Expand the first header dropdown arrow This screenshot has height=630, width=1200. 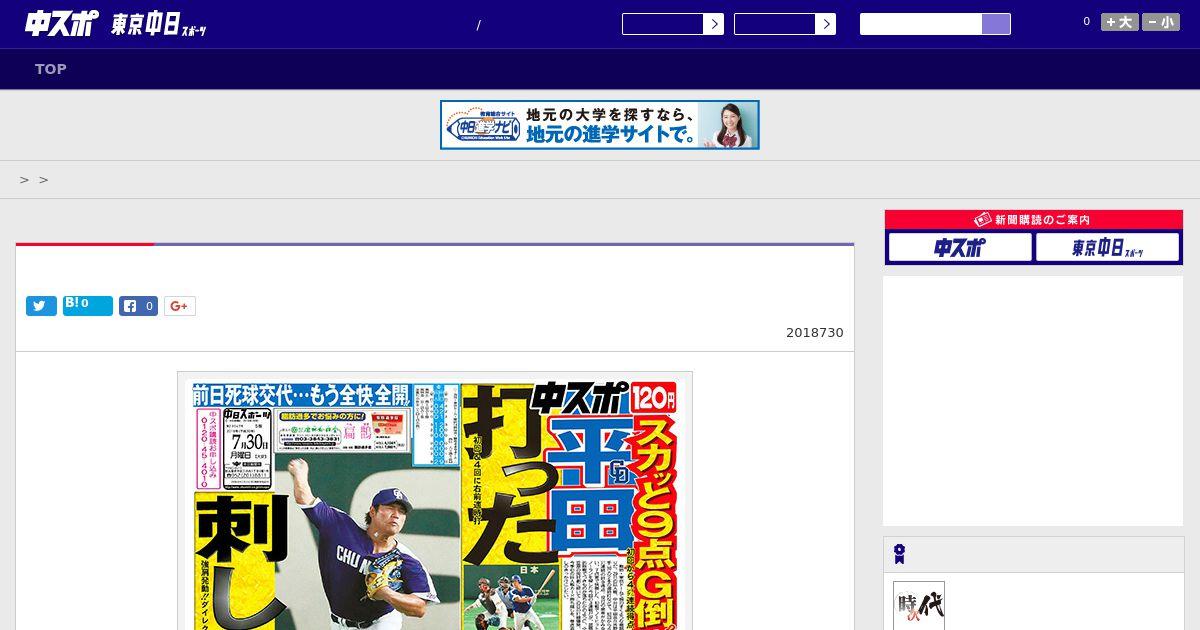[x=713, y=24]
